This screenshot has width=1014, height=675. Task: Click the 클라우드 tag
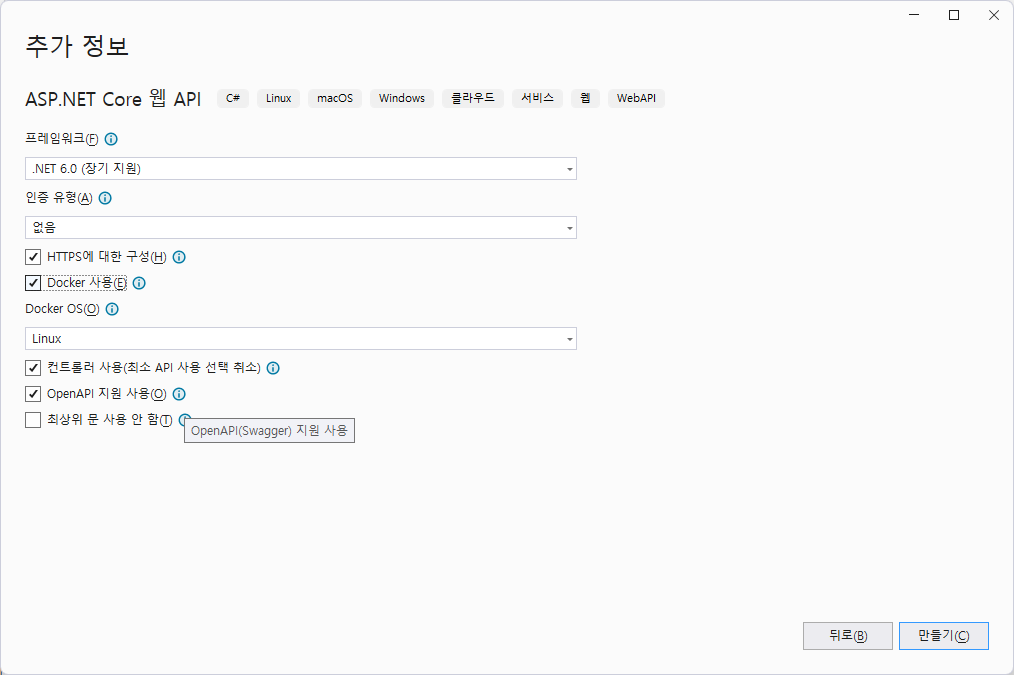473,98
